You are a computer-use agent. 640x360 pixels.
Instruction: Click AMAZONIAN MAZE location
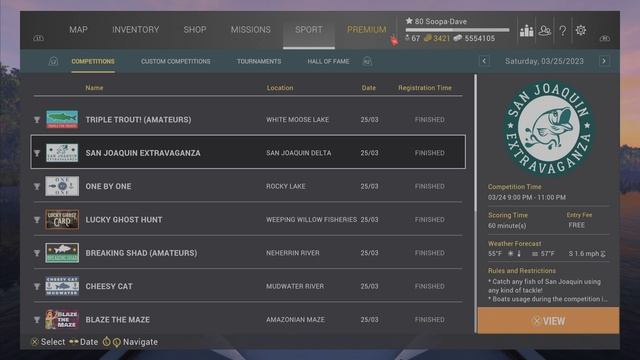[x=296, y=320]
